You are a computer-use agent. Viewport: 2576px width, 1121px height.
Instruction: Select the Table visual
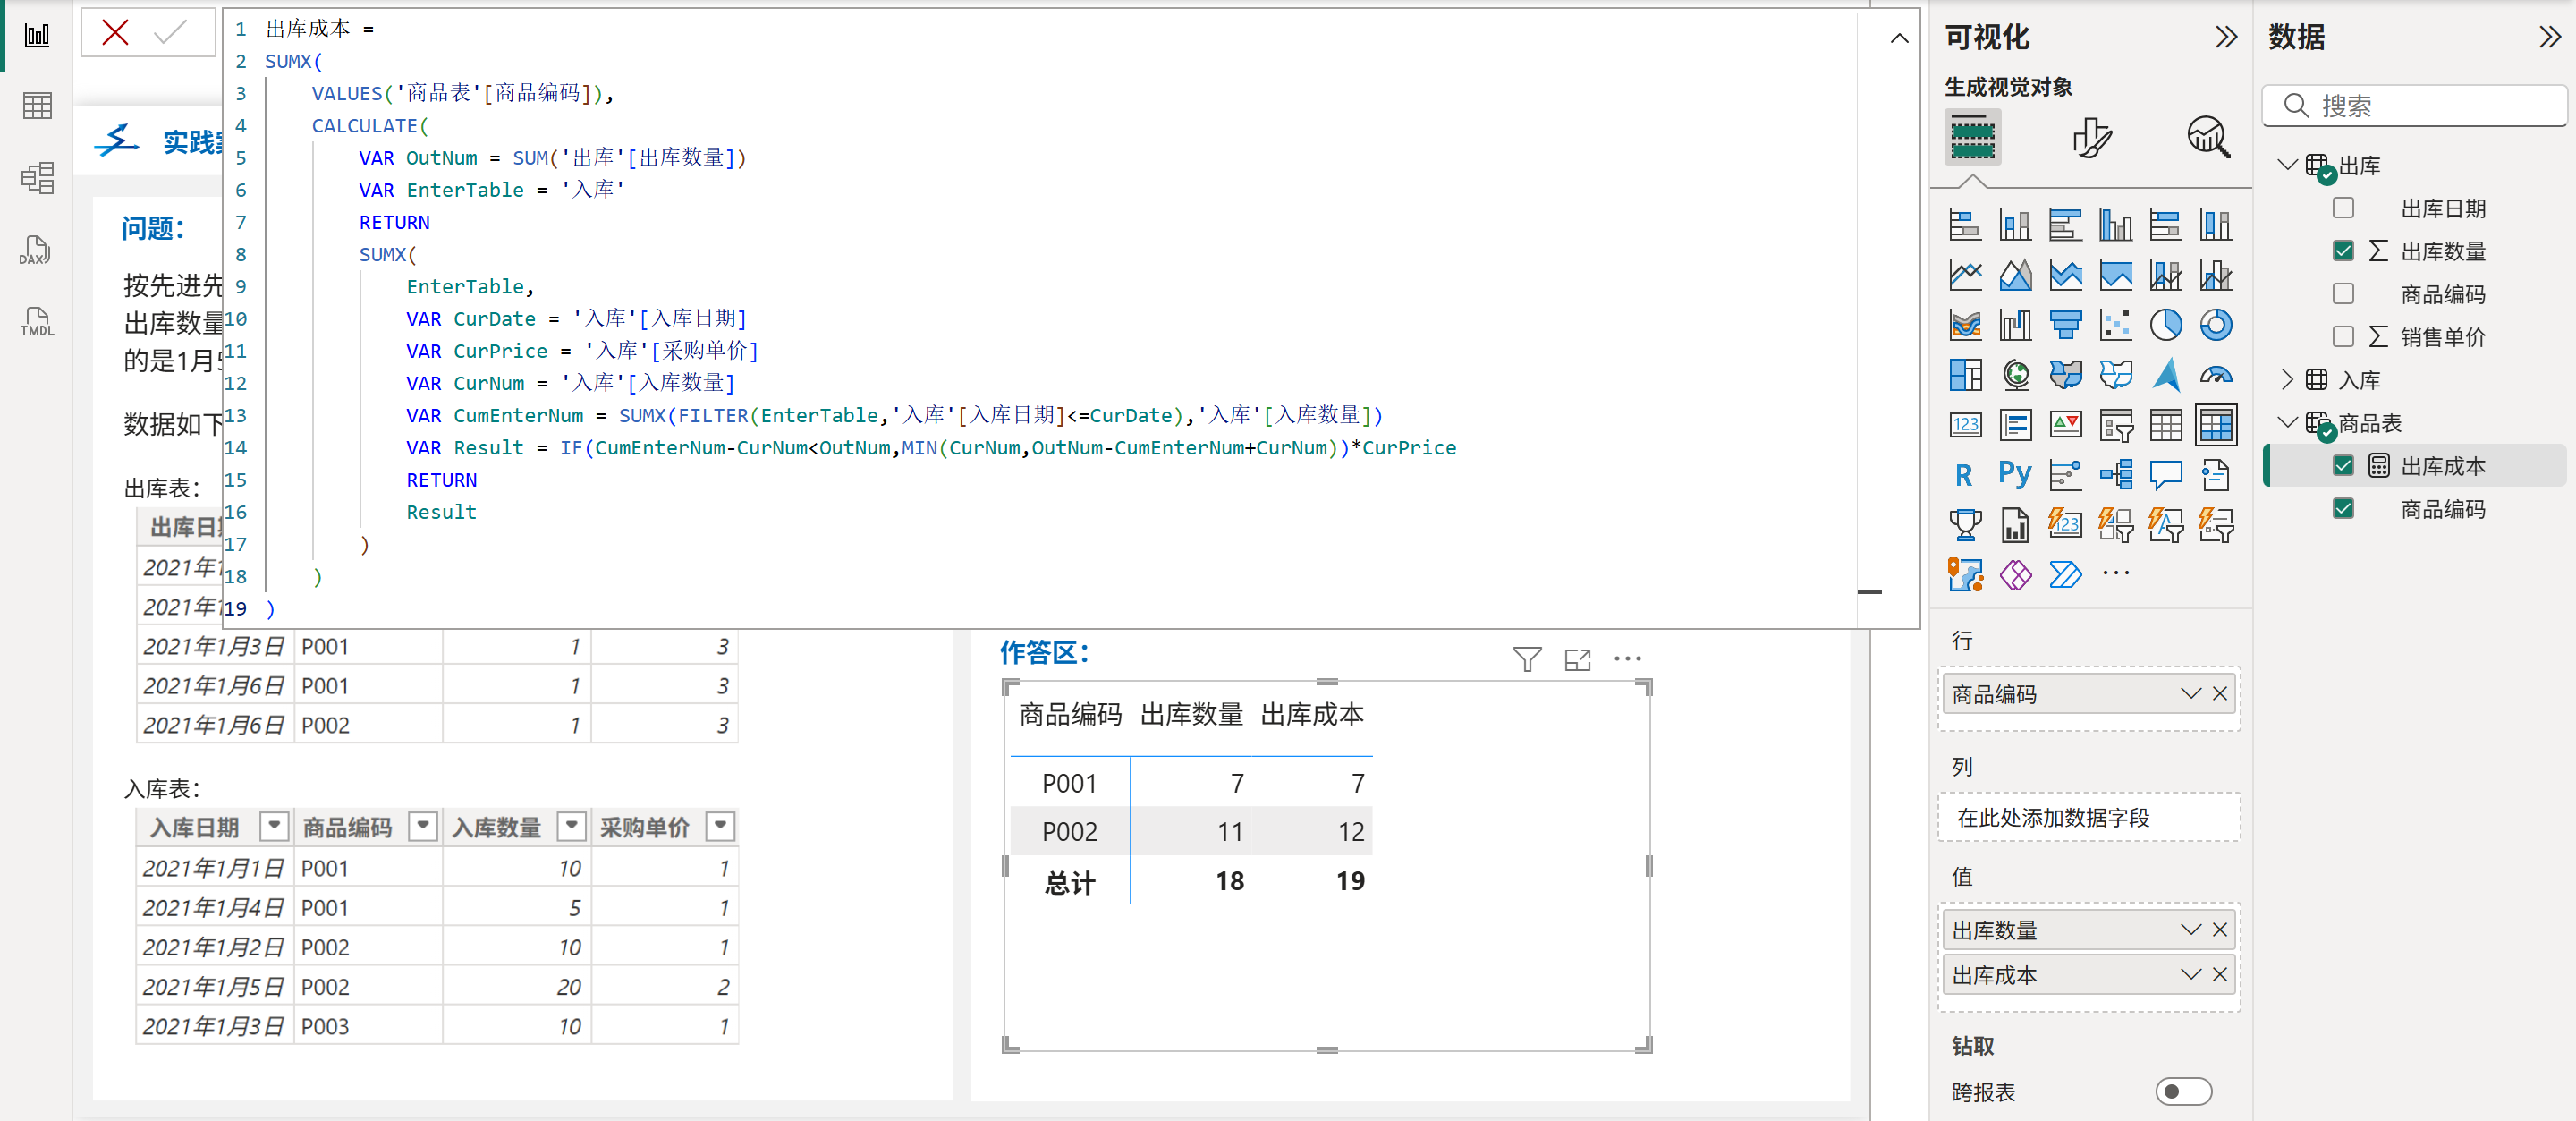click(2165, 425)
